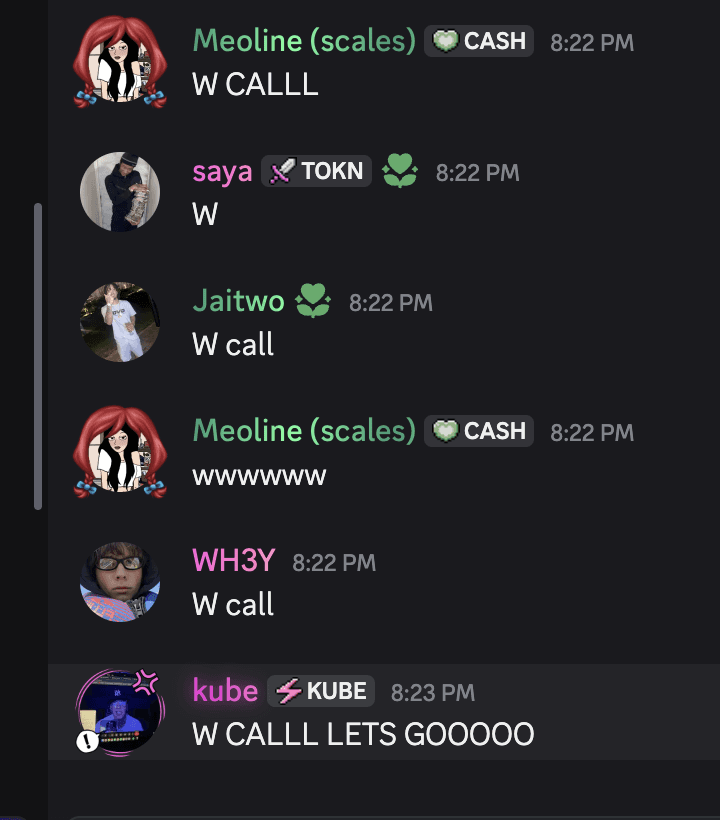The image size is (720, 820).
Task: Select the message W CALLL LETS GOOOOO
Action: [x=363, y=734]
